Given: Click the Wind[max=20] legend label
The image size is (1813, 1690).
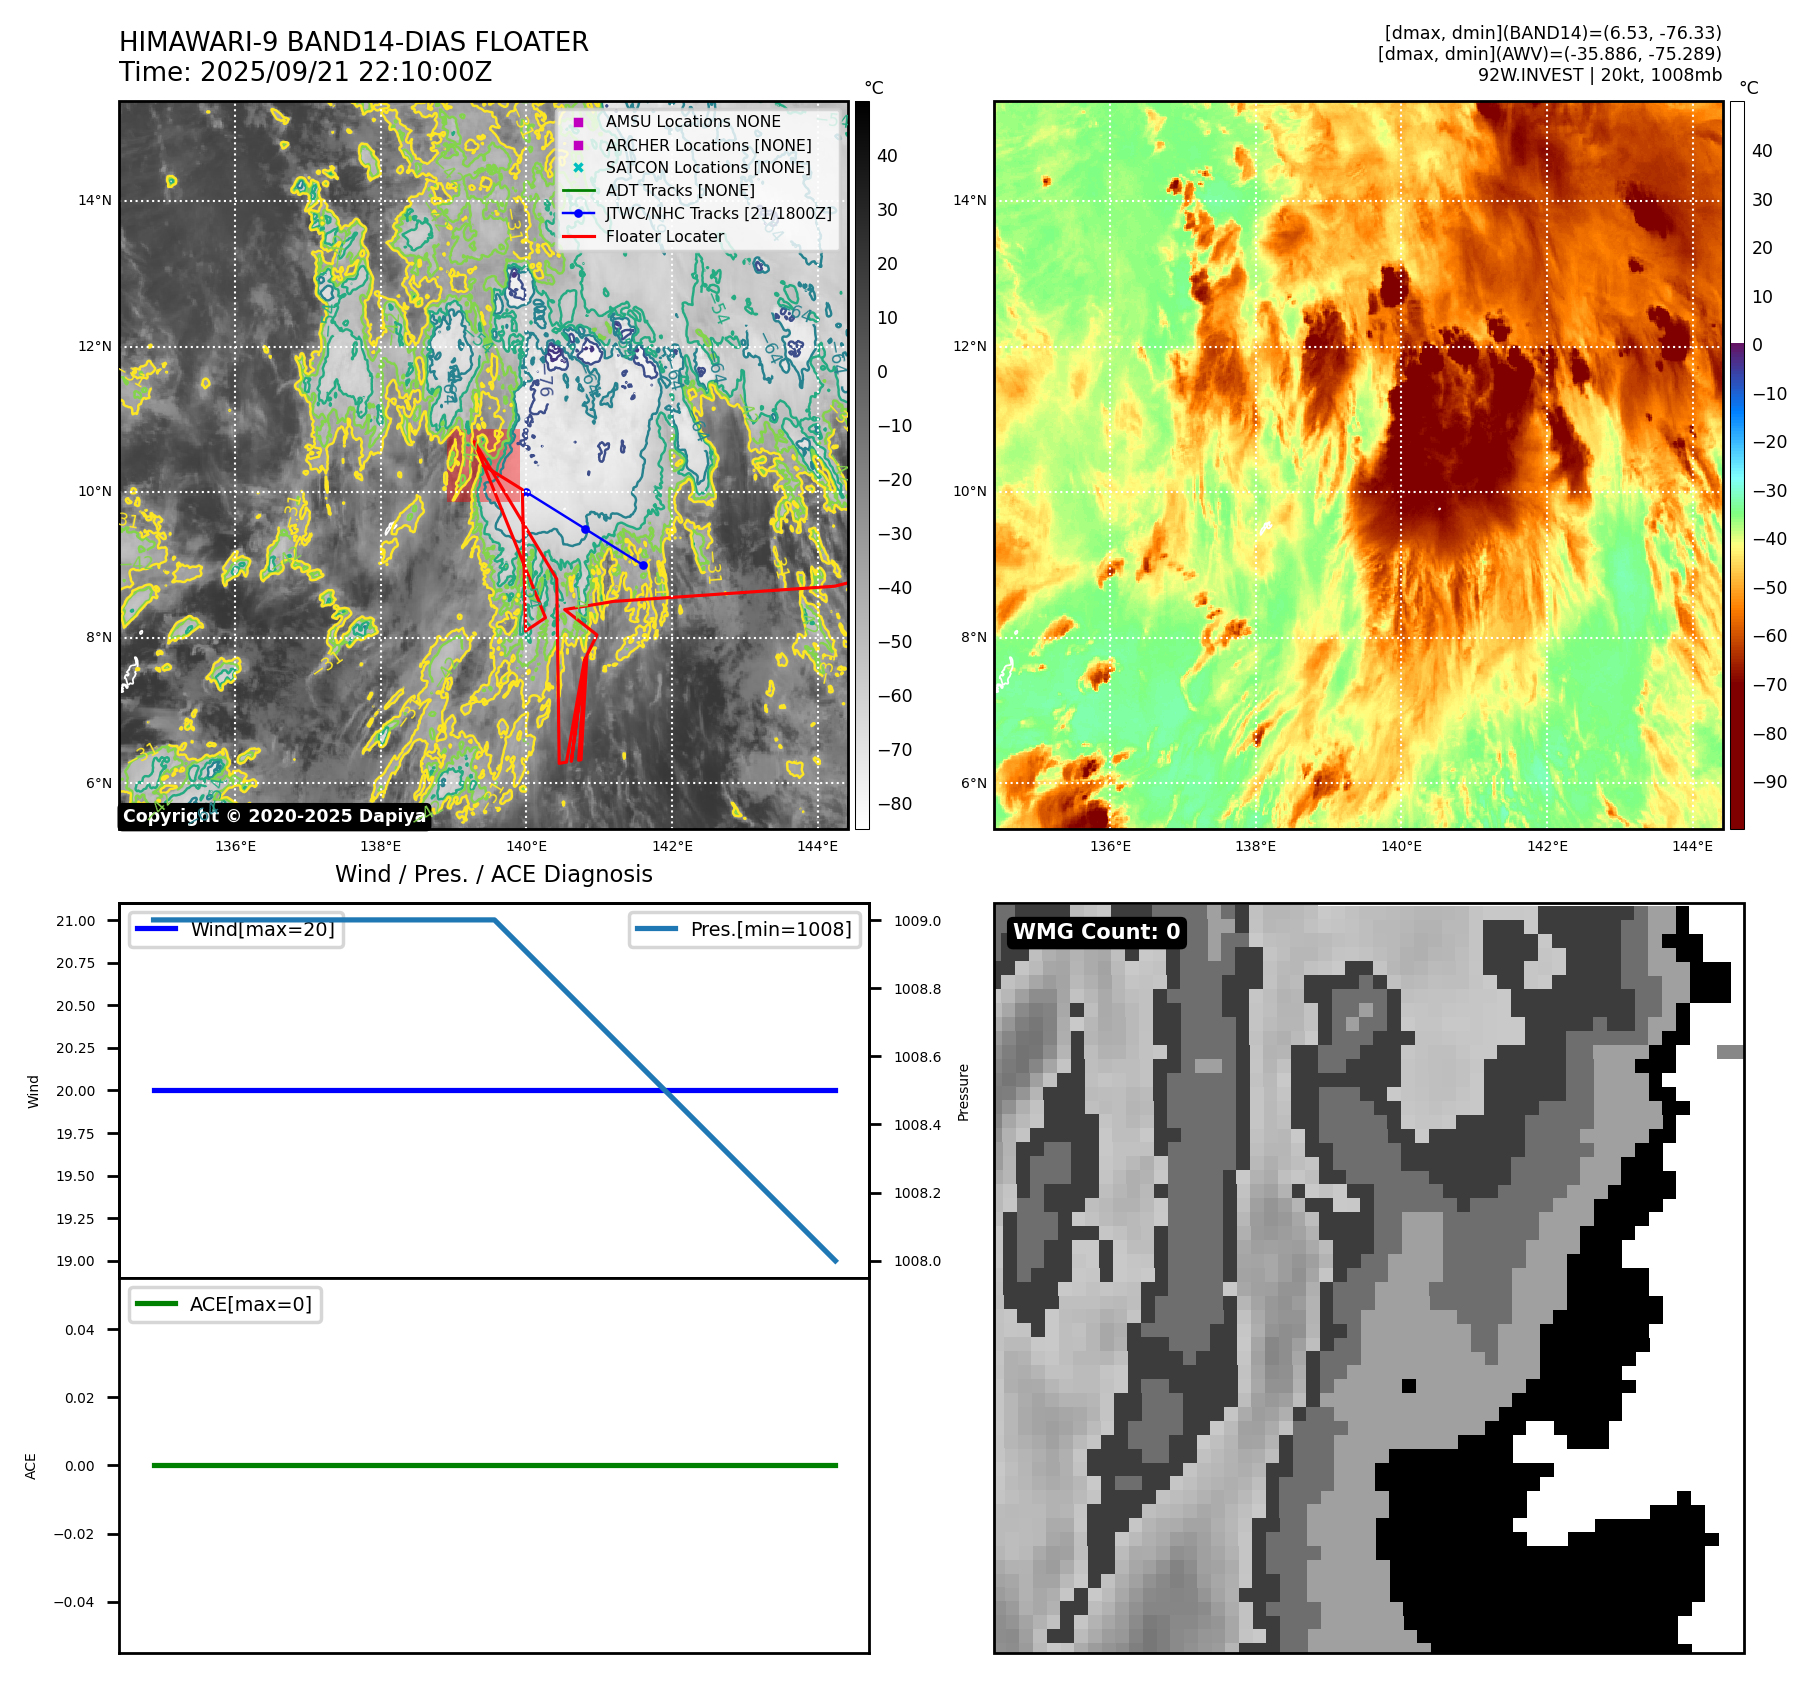Looking at the screenshot, I should coord(263,929).
